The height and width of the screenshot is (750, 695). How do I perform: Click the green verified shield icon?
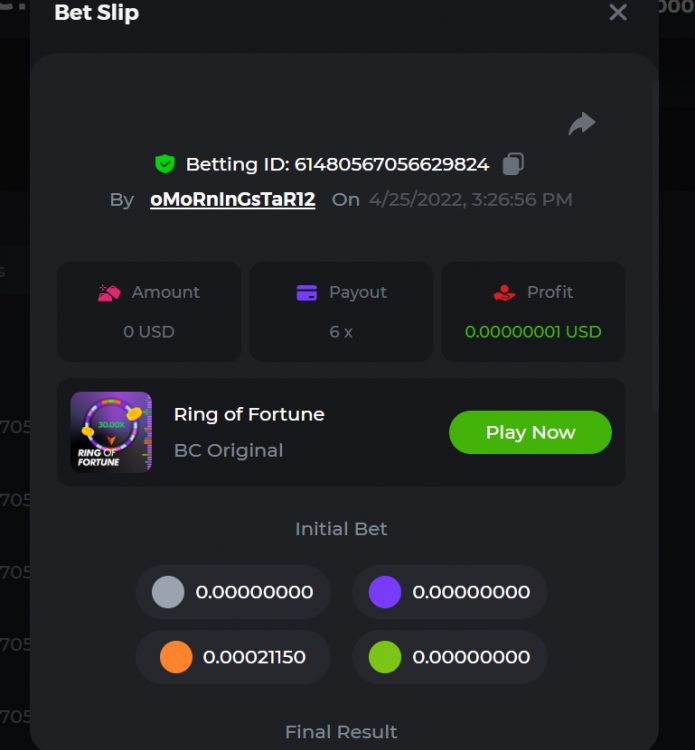coord(165,164)
